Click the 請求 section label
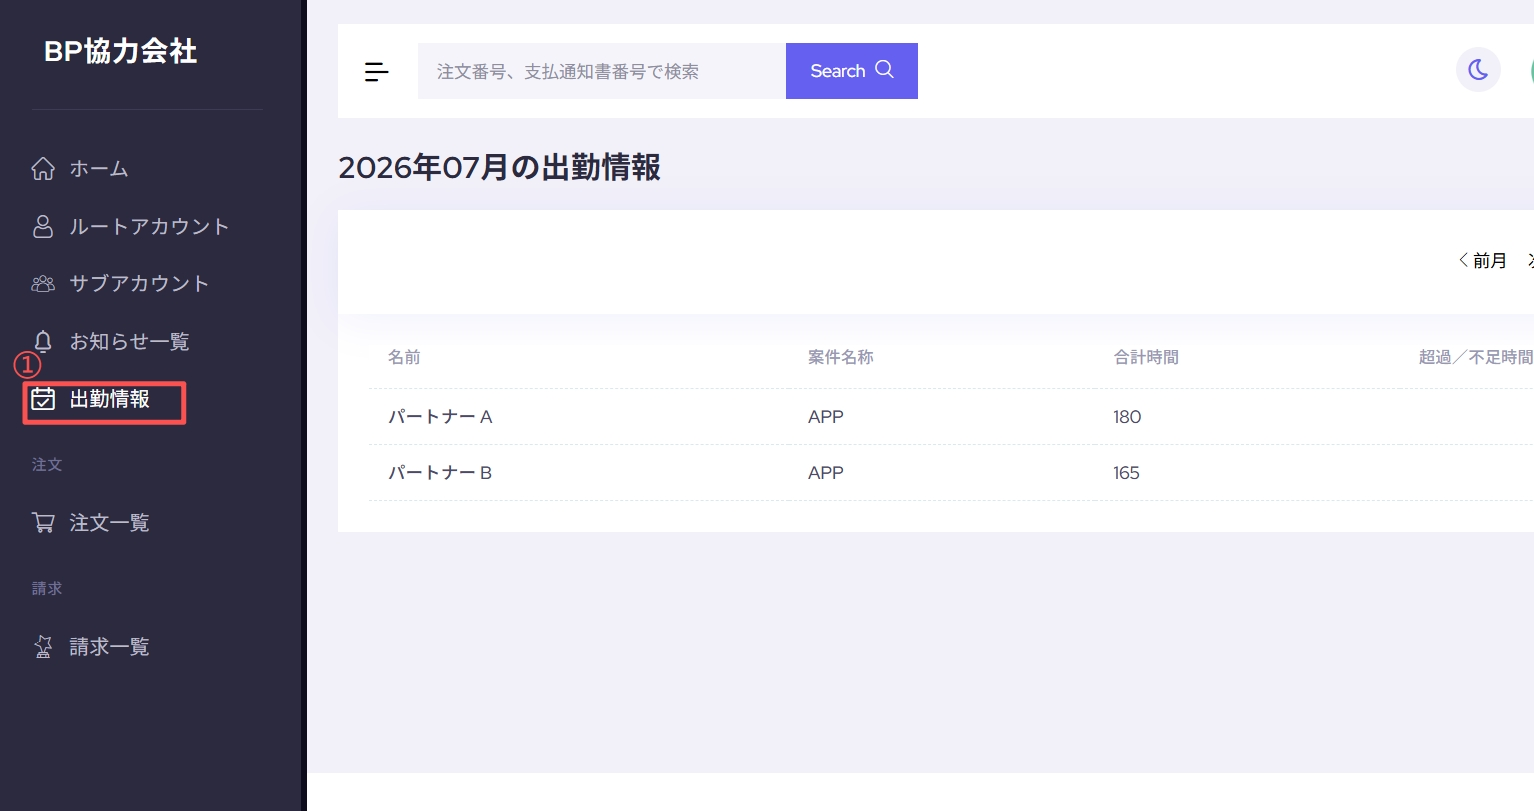Screen dimensions: 1534x811 (47, 589)
